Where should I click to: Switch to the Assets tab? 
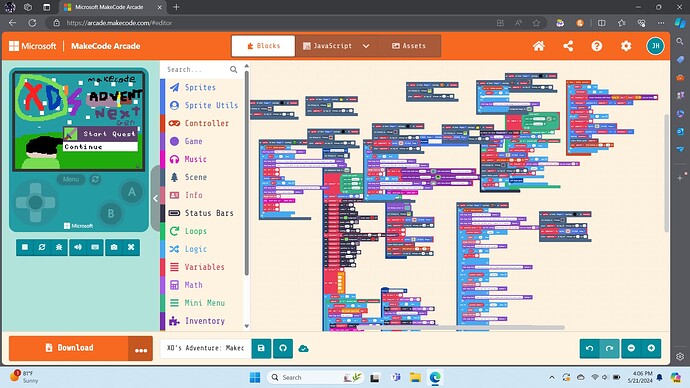[409, 46]
